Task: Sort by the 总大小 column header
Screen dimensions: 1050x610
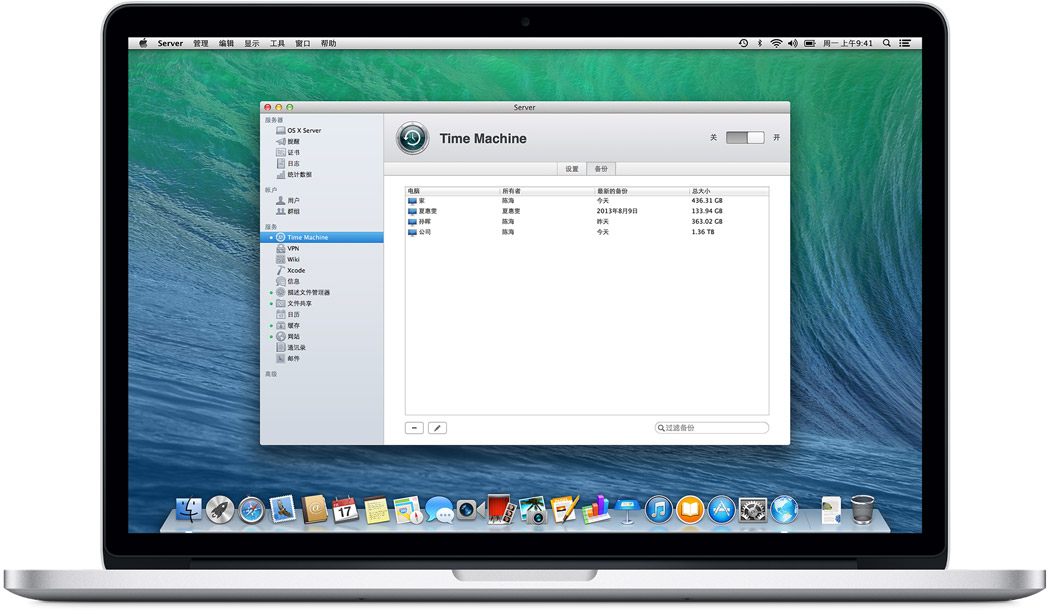Action: (729, 191)
